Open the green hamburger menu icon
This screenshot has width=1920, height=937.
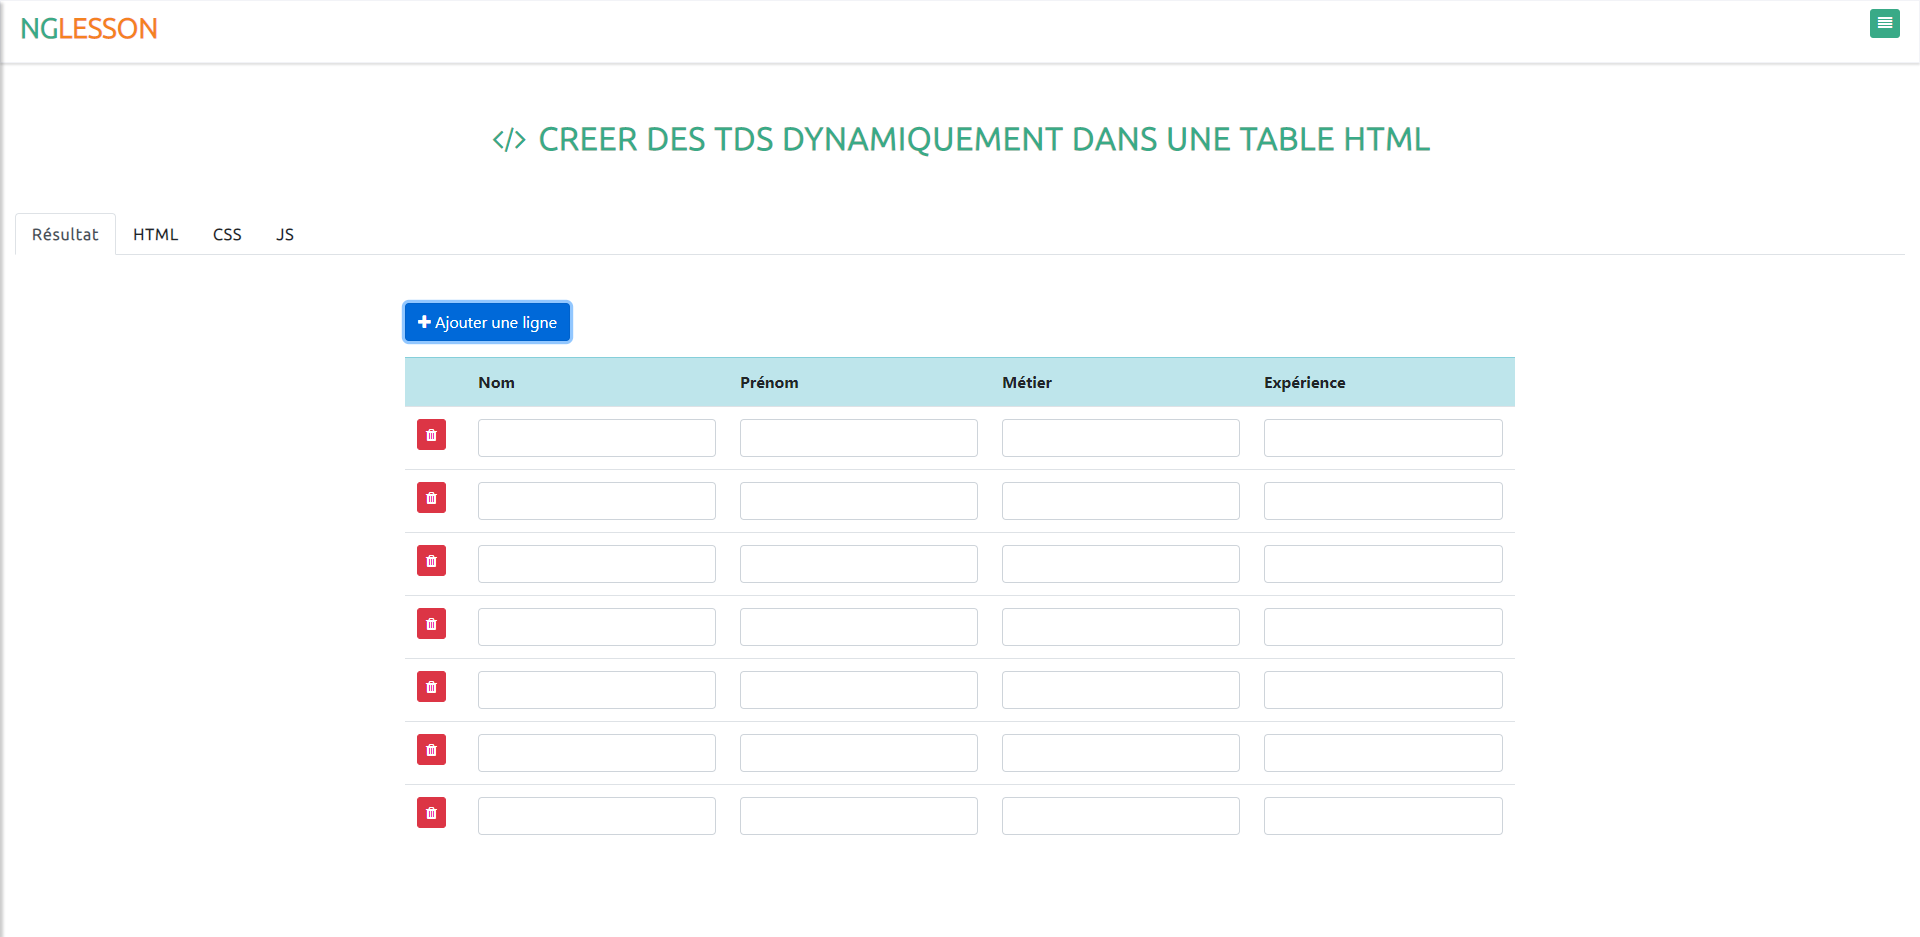pyautogui.click(x=1884, y=23)
